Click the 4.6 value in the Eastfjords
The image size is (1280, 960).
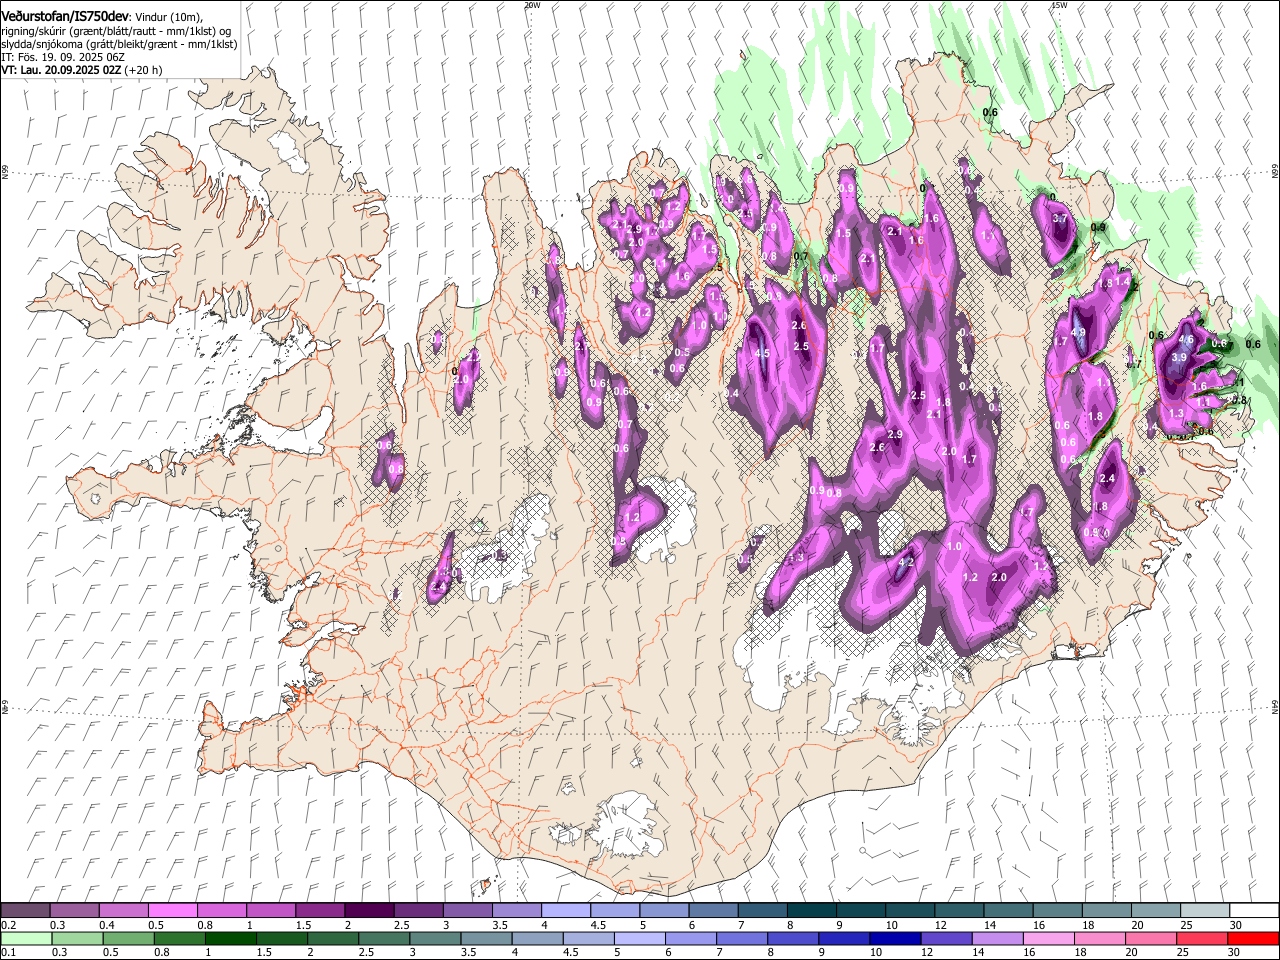(x=1187, y=339)
